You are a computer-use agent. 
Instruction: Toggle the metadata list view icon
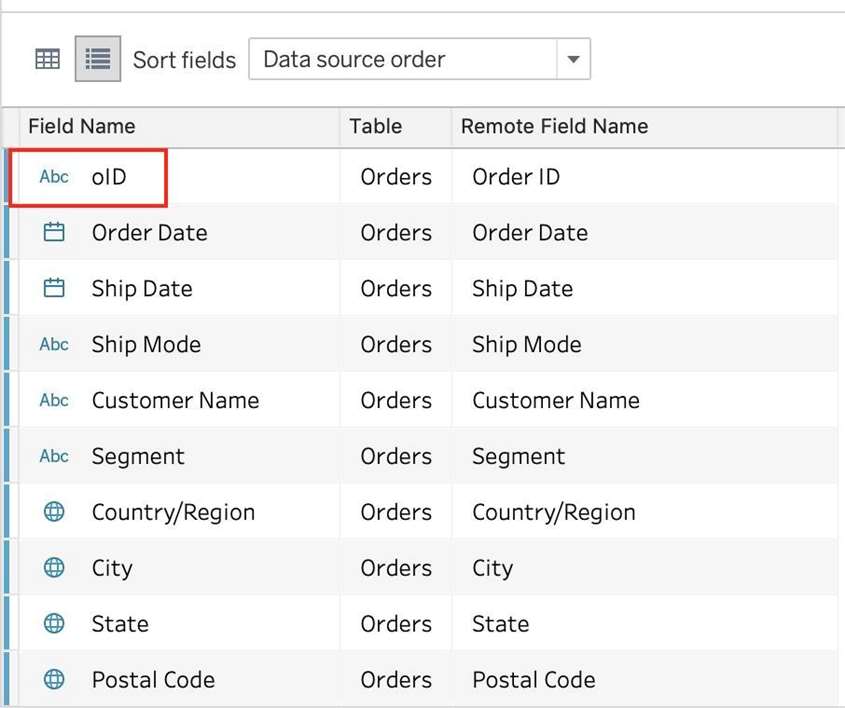click(x=97, y=59)
